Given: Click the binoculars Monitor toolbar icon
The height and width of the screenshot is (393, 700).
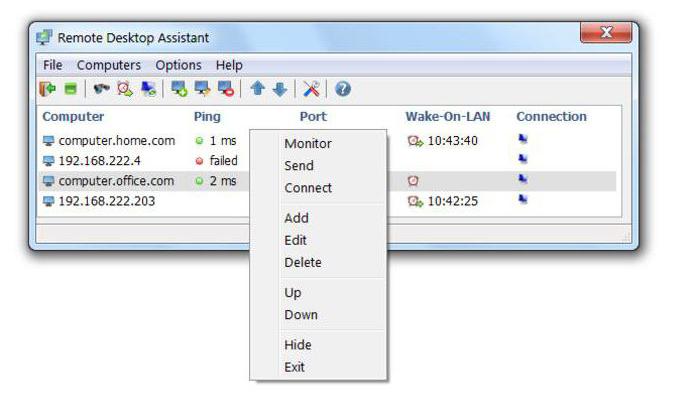Looking at the screenshot, I should (x=101, y=88).
